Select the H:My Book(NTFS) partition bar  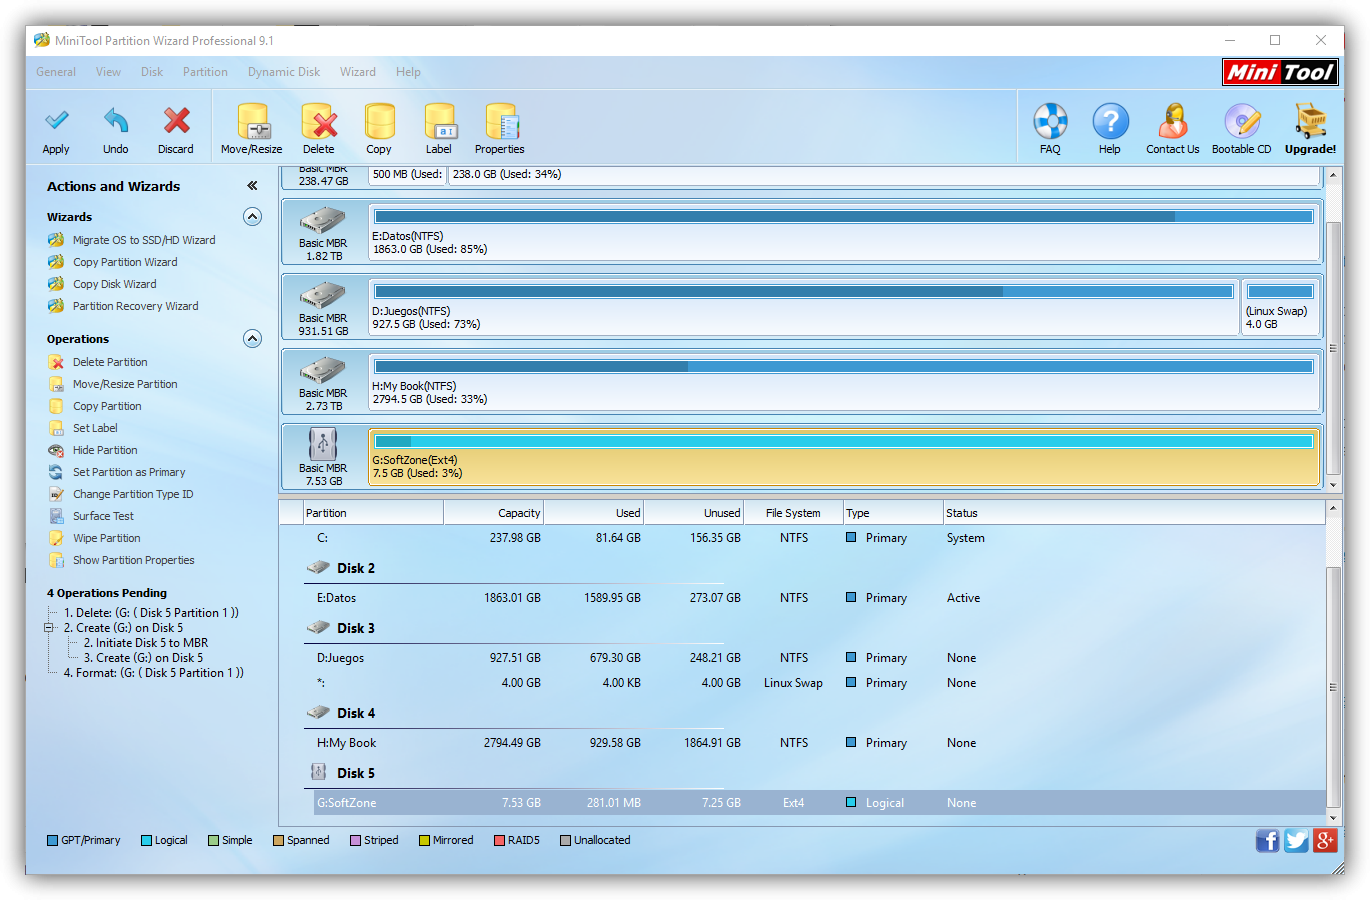point(844,382)
